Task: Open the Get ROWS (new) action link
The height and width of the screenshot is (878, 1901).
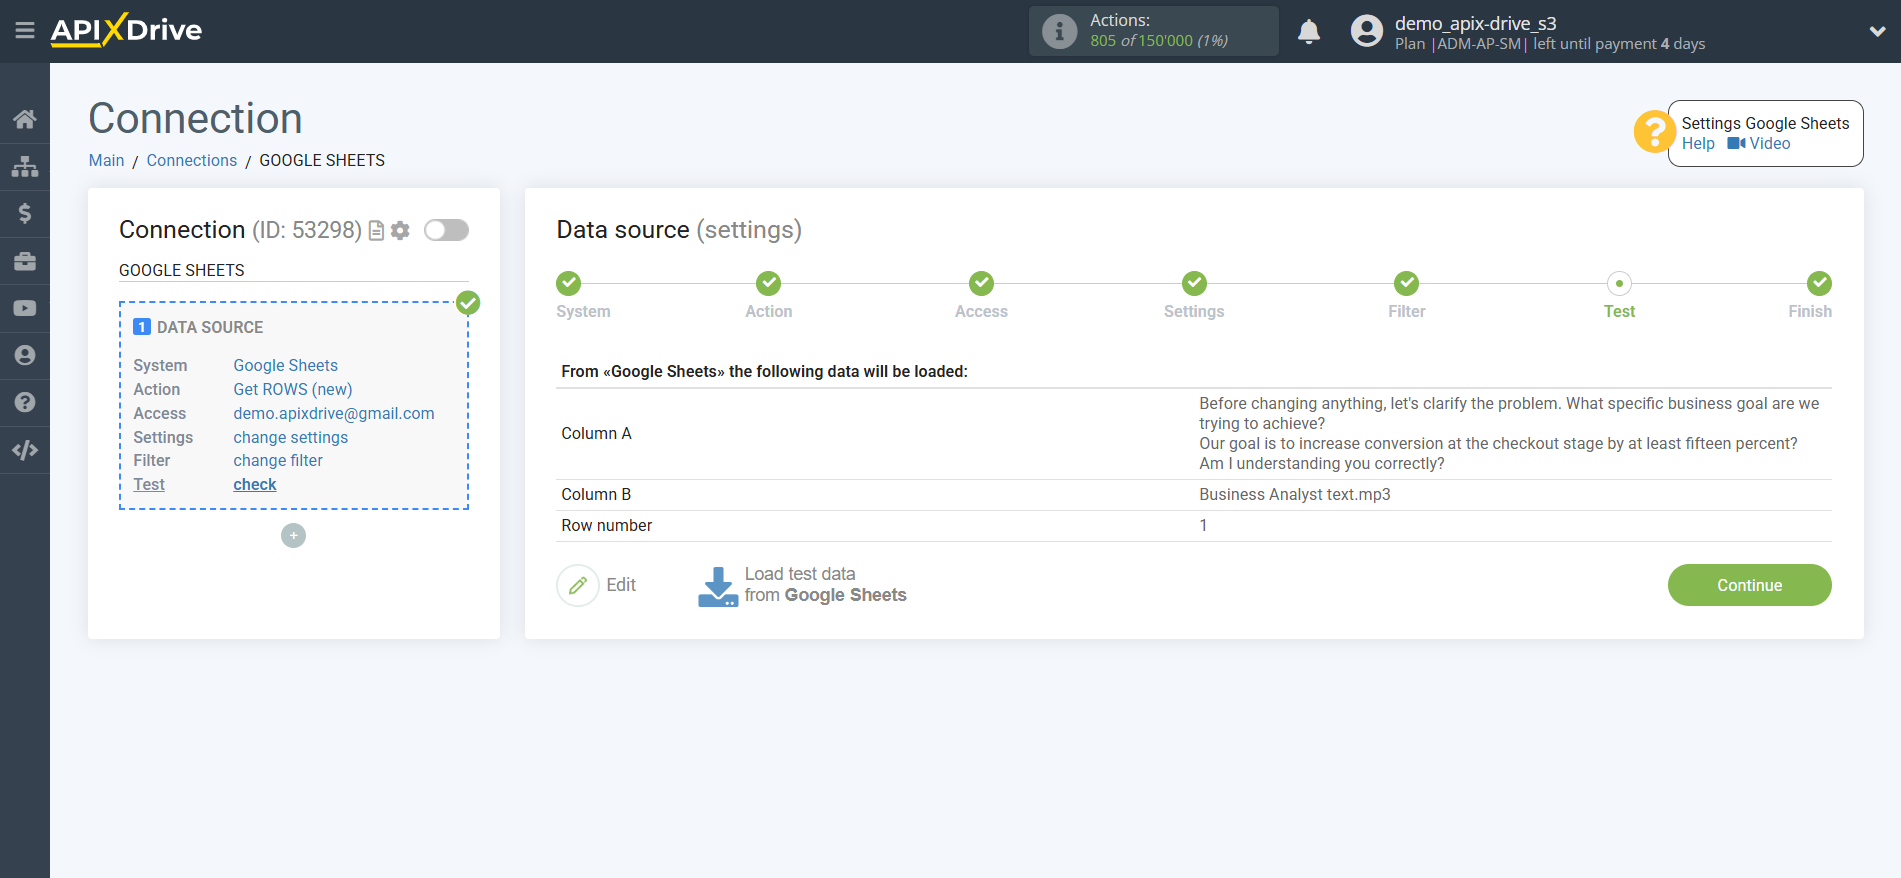Action: tap(293, 389)
